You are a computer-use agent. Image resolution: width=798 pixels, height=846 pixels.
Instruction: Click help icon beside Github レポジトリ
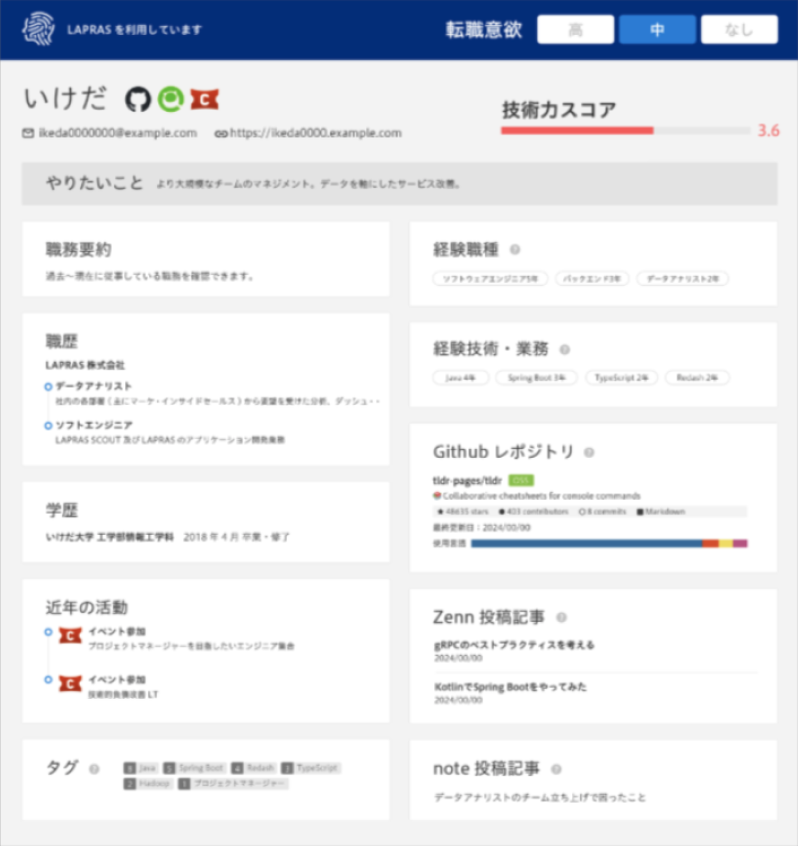[x=589, y=452]
